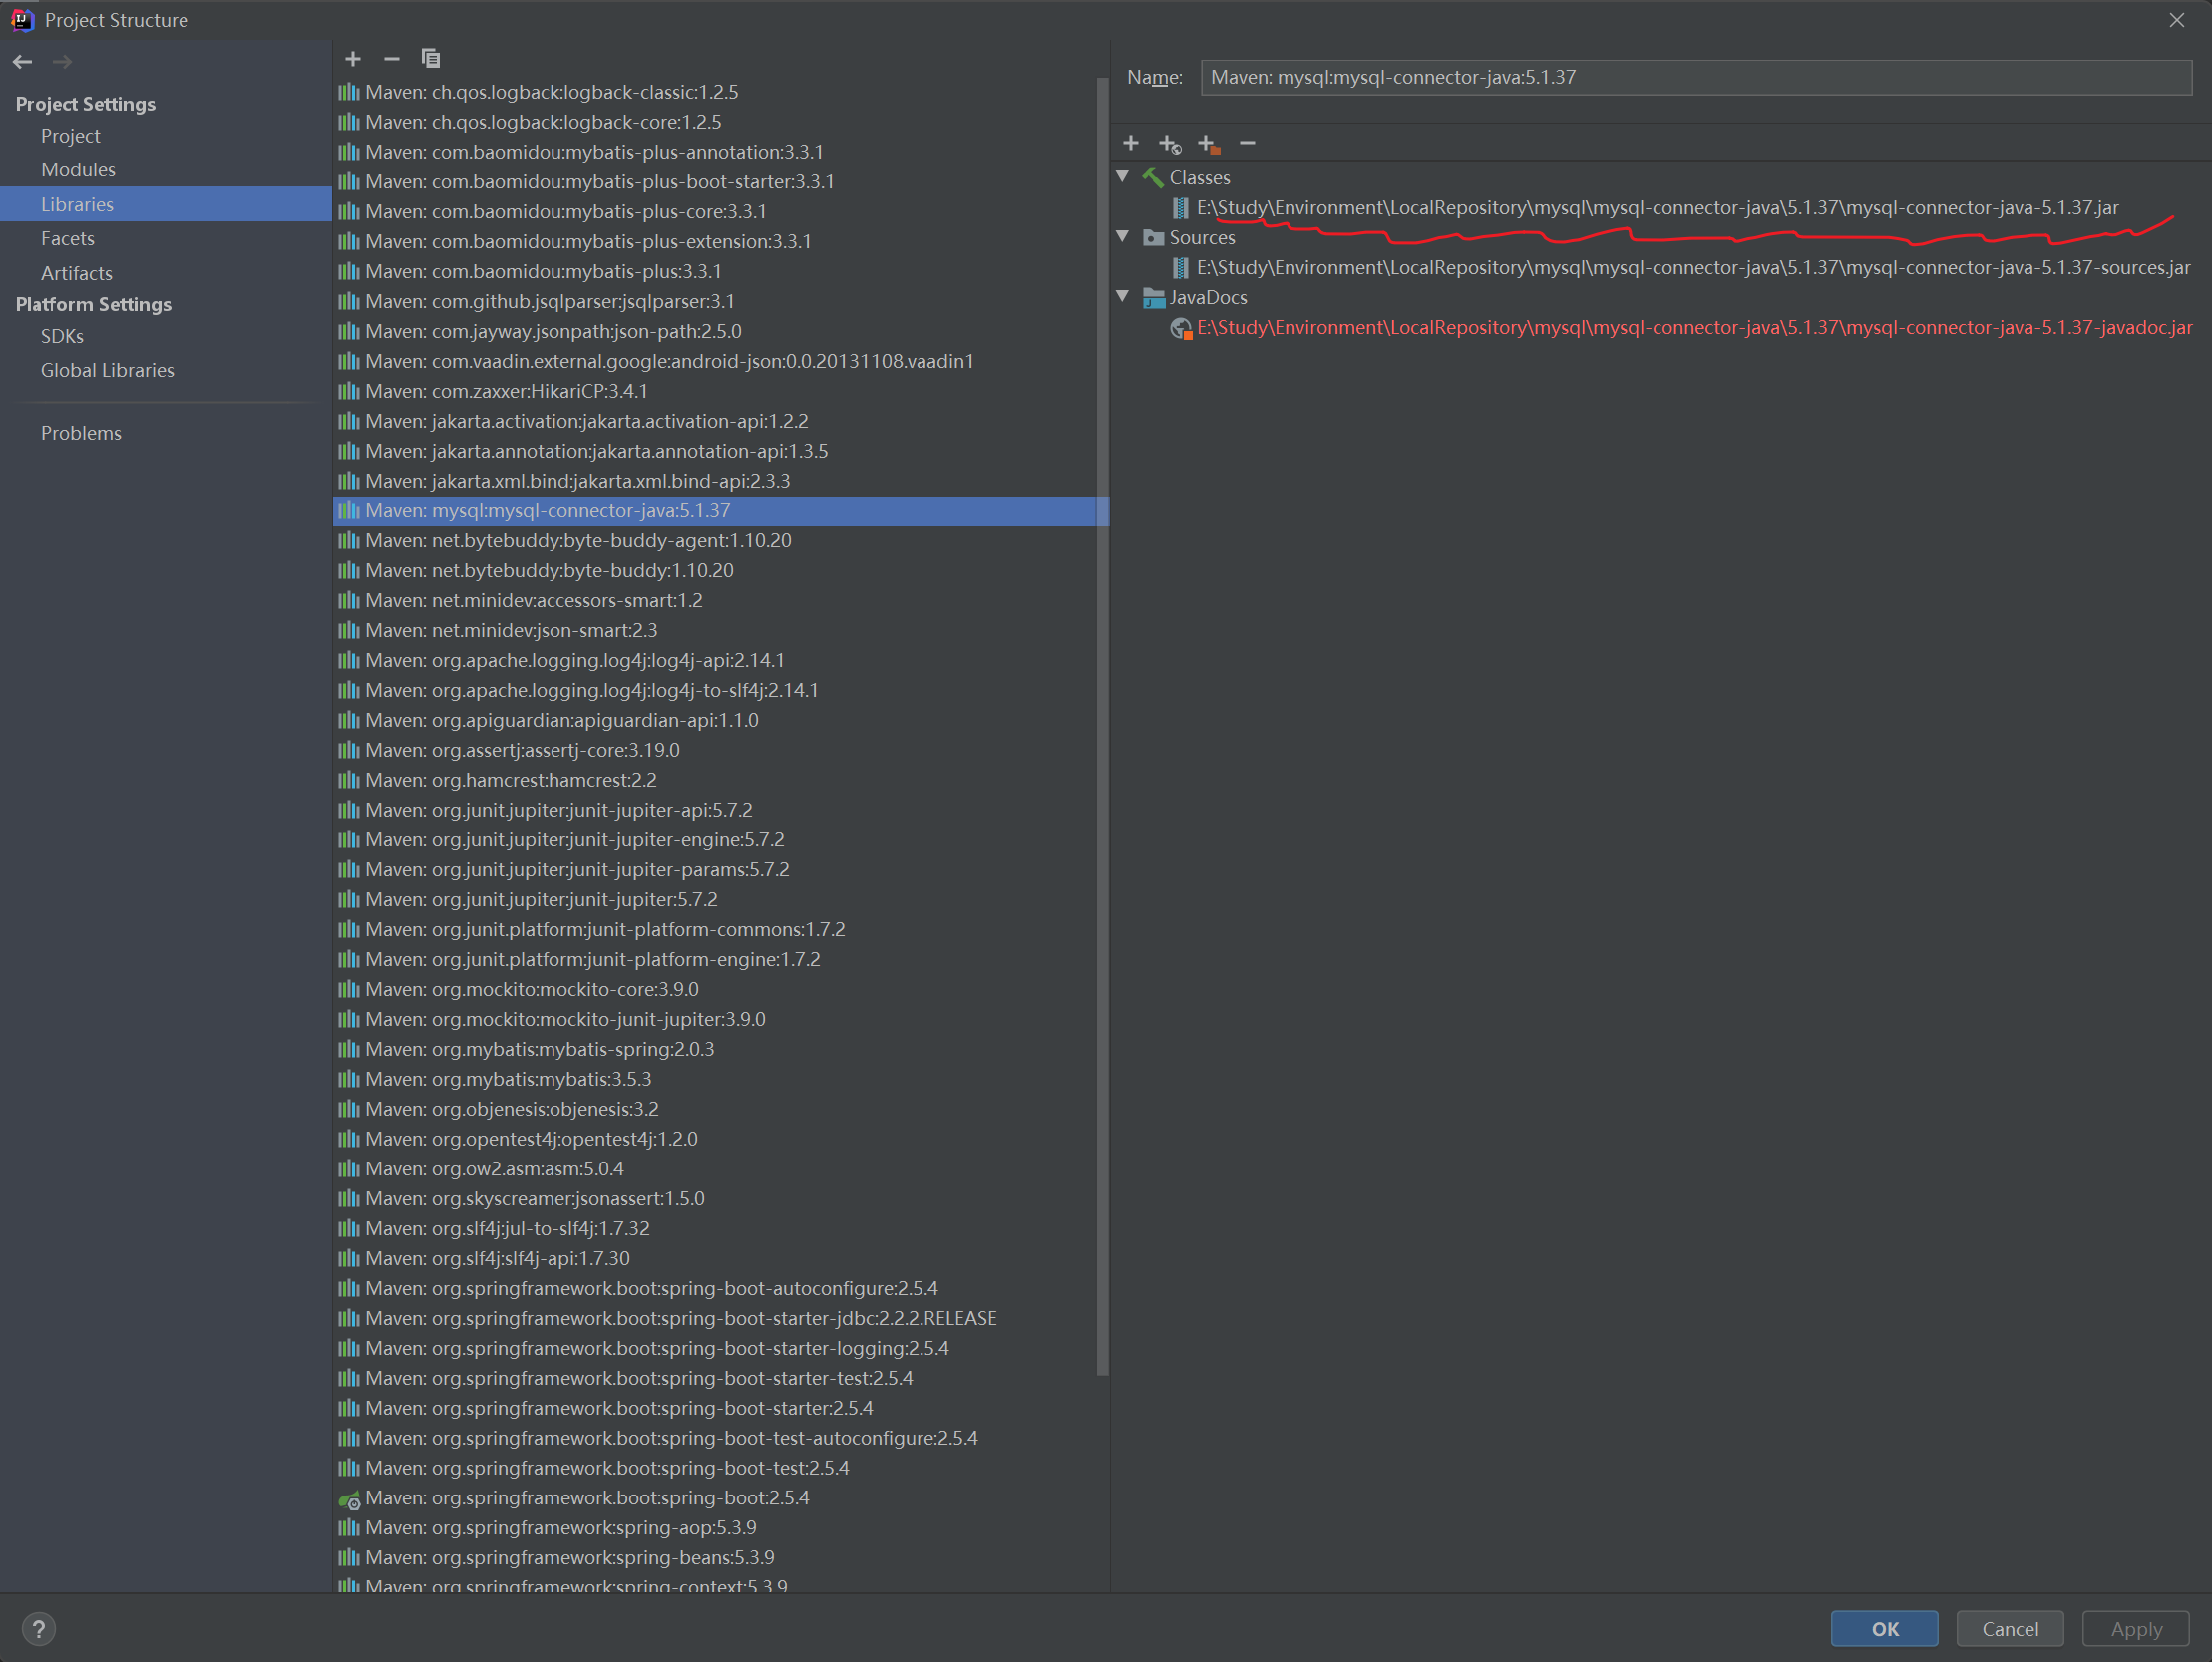Open the Project settings page
Viewport: 2212px width, 1662px height.
(x=70, y=135)
